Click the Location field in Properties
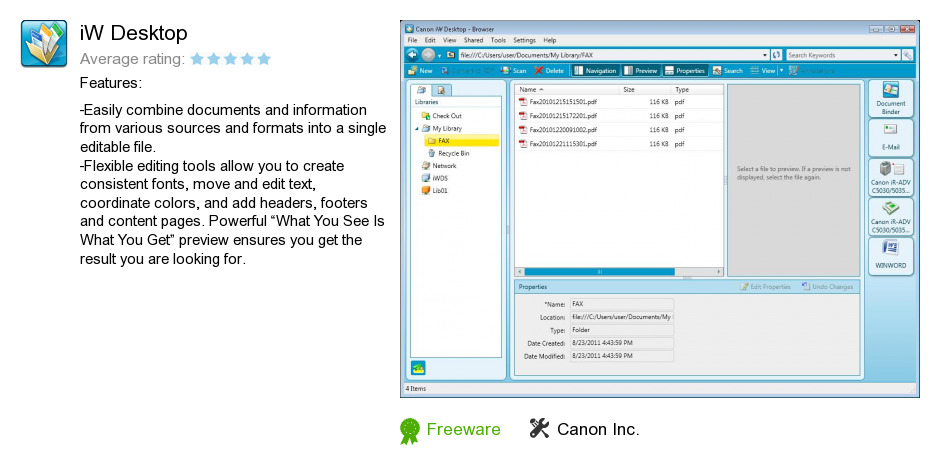This screenshot has height=475, width=940. coord(621,317)
